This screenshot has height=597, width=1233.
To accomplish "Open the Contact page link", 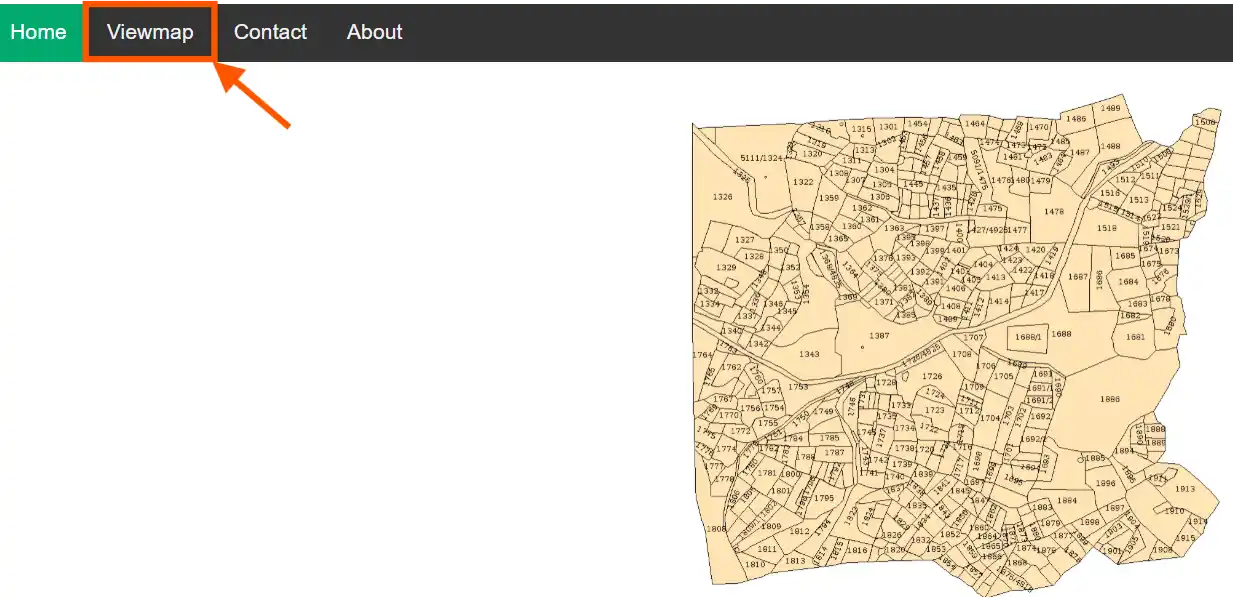I will click(x=270, y=32).
